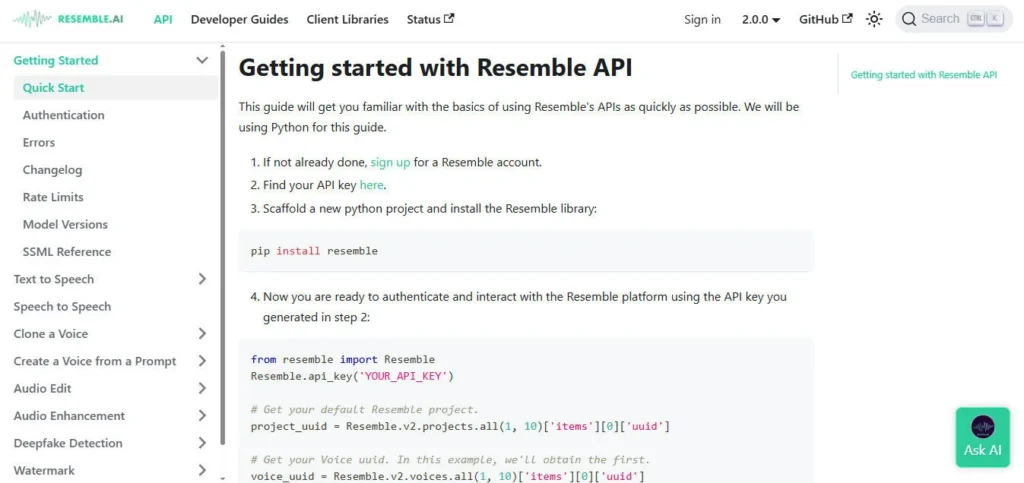Click the sidebar vertical scrollbar
The width and height of the screenshot is (1024, 483).
(223, 248)
